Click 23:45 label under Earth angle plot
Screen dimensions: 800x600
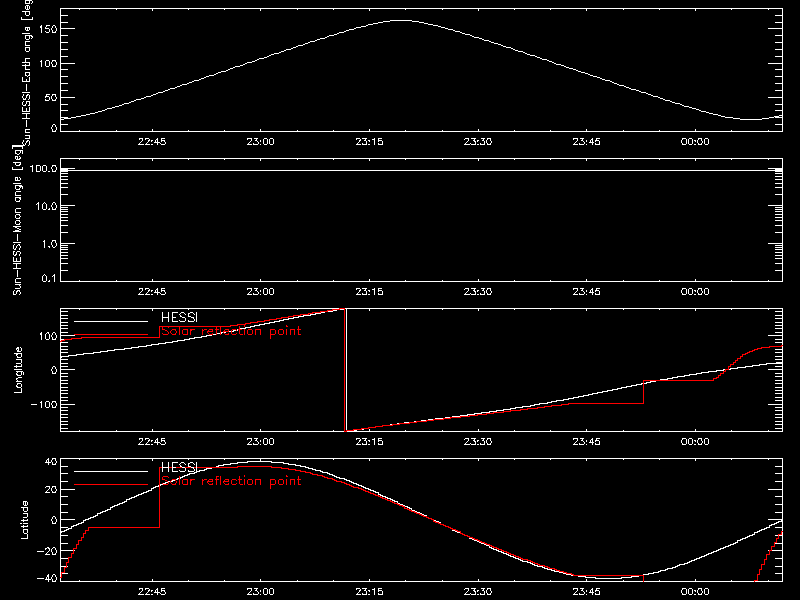pyautogui.click(x=587, y=142)
